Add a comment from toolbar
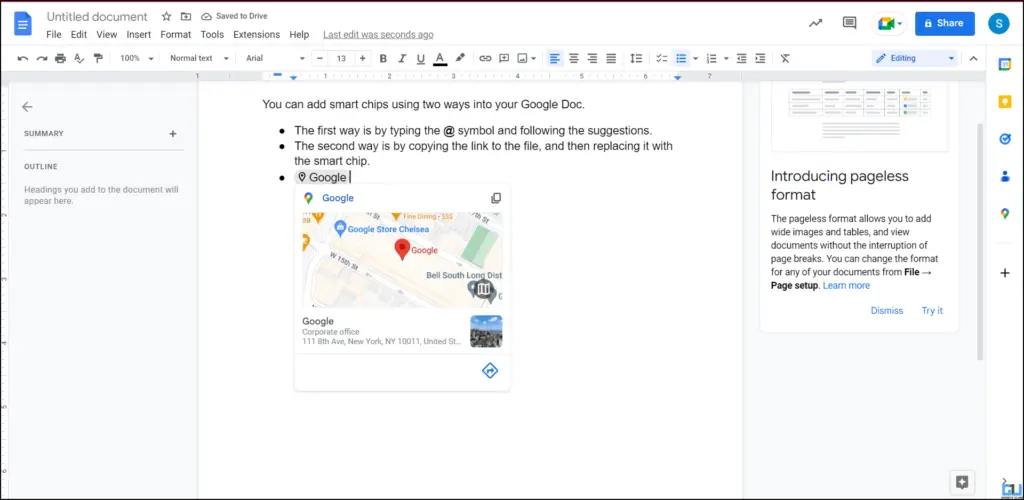This screenshot has height=500, width=1024. 504,58
